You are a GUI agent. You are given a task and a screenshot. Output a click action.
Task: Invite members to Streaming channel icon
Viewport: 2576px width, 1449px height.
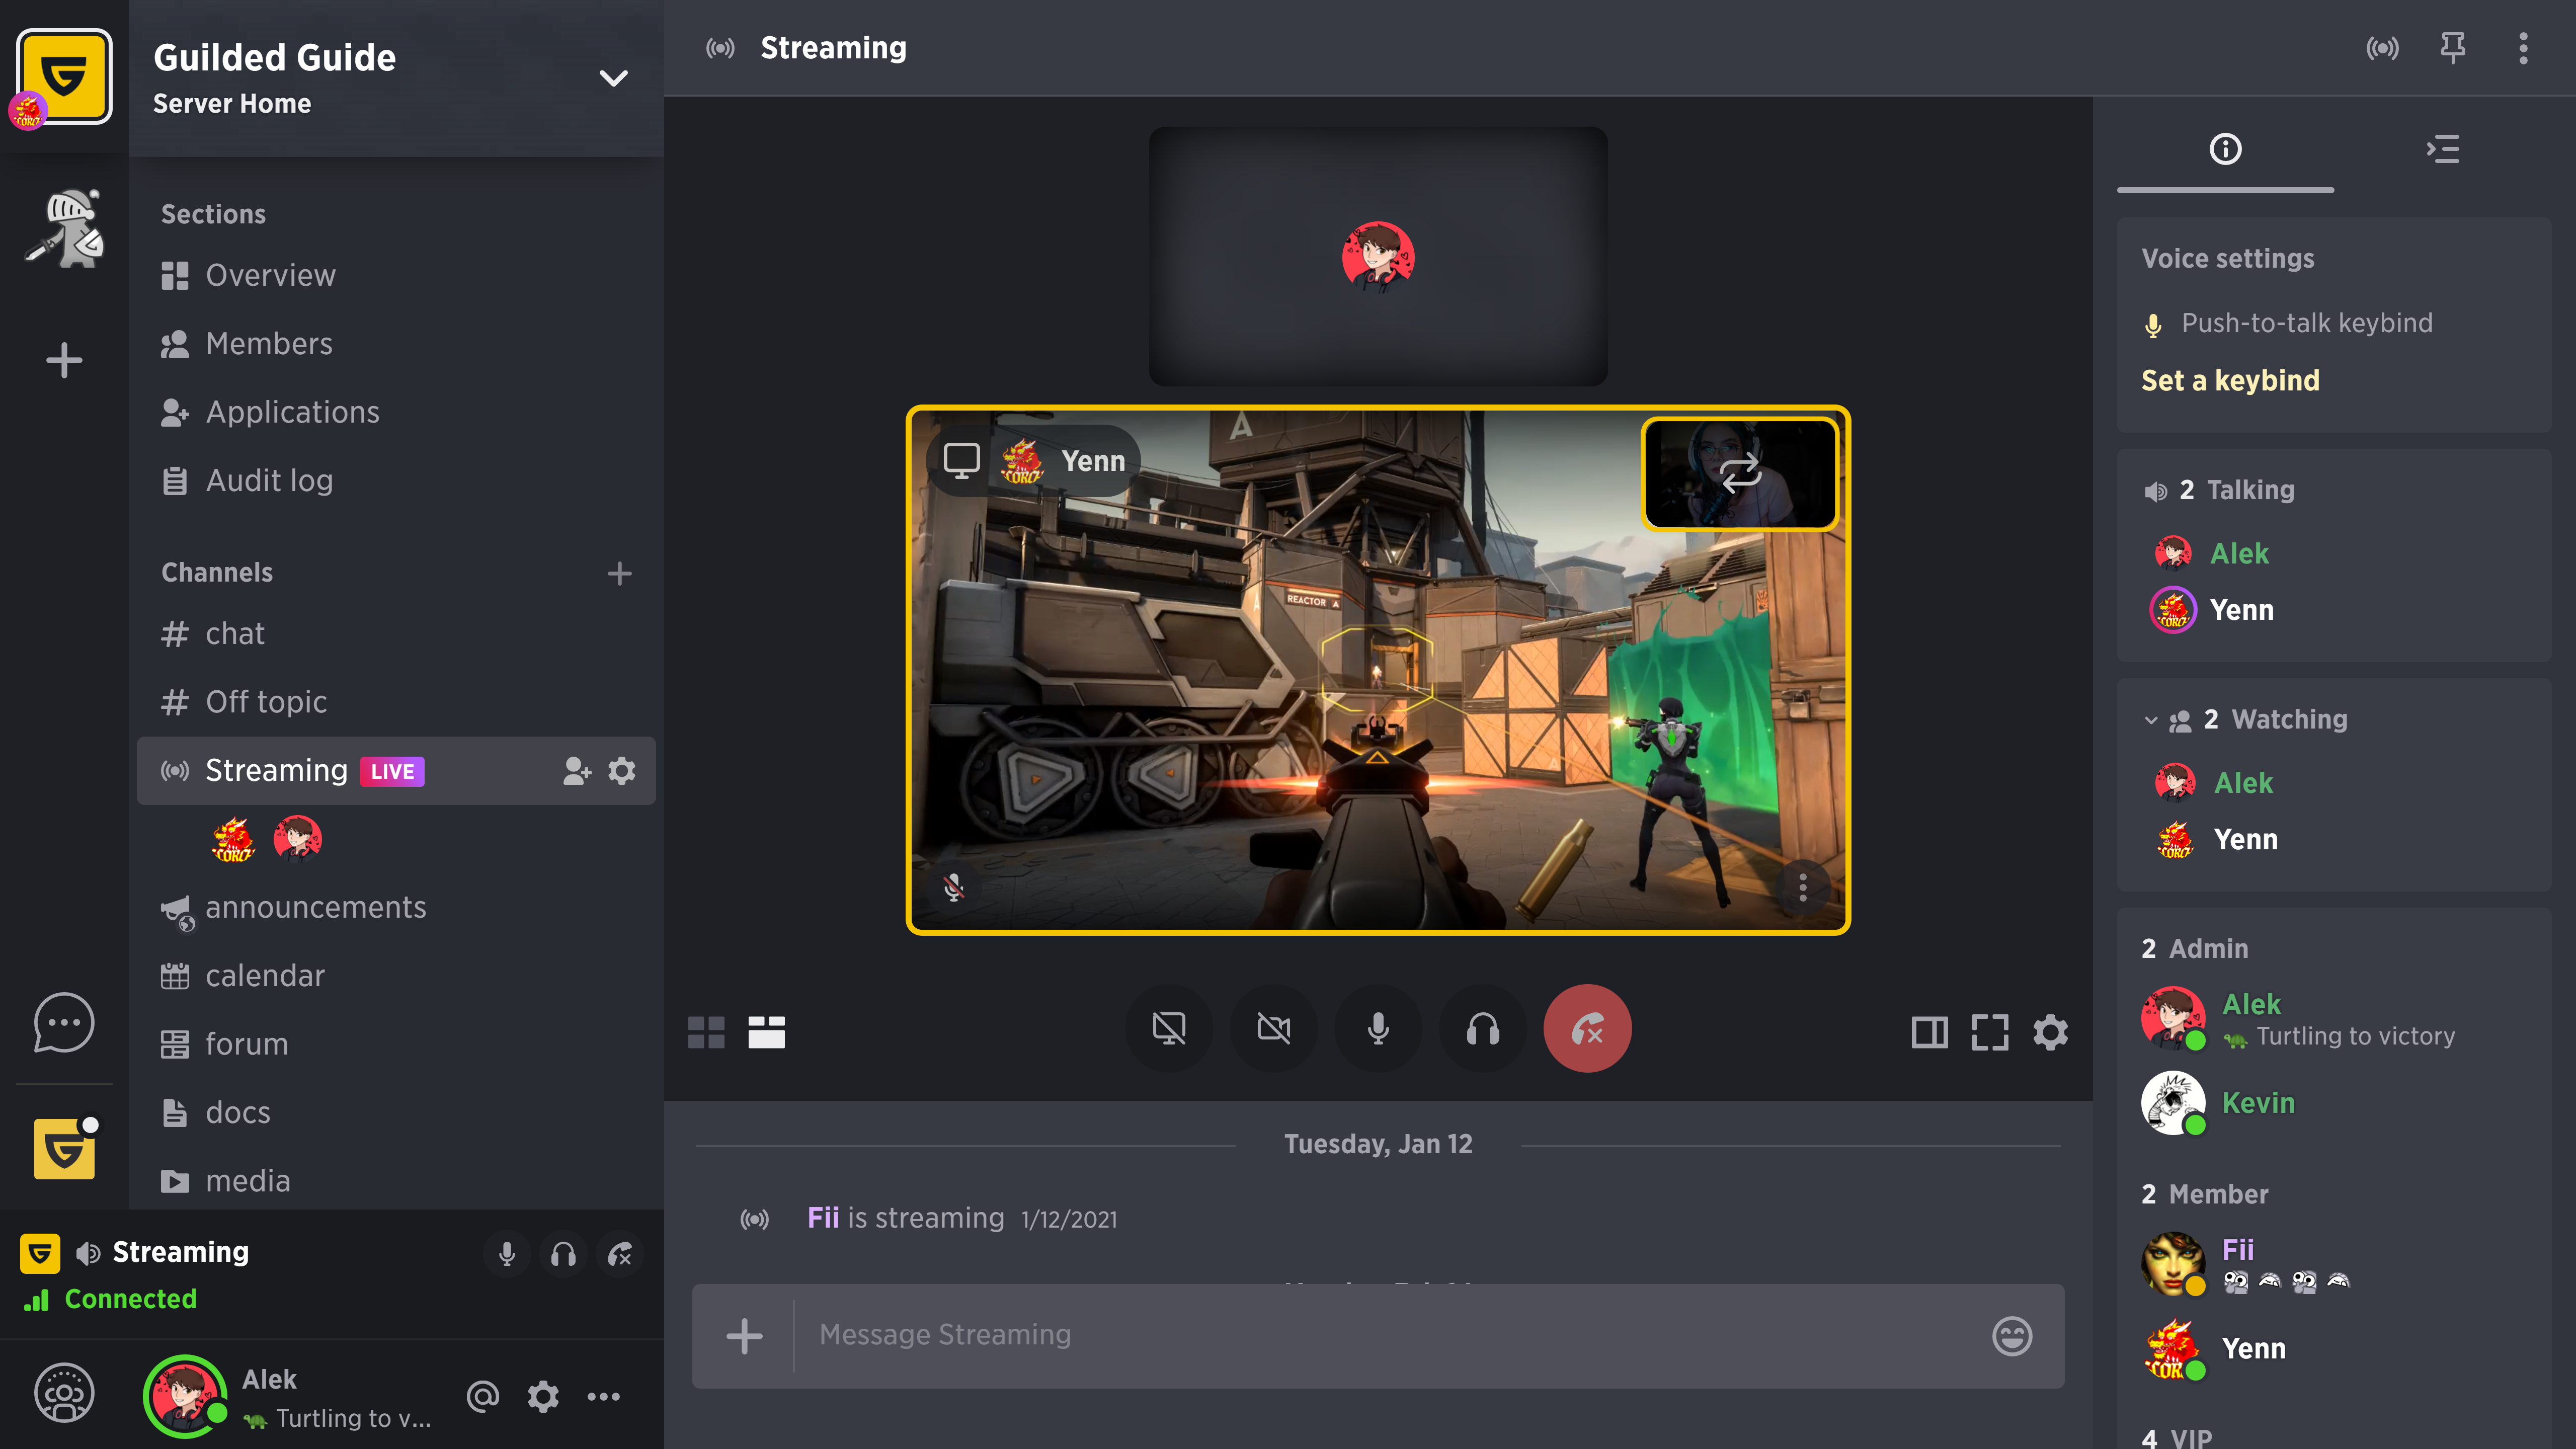577,771
